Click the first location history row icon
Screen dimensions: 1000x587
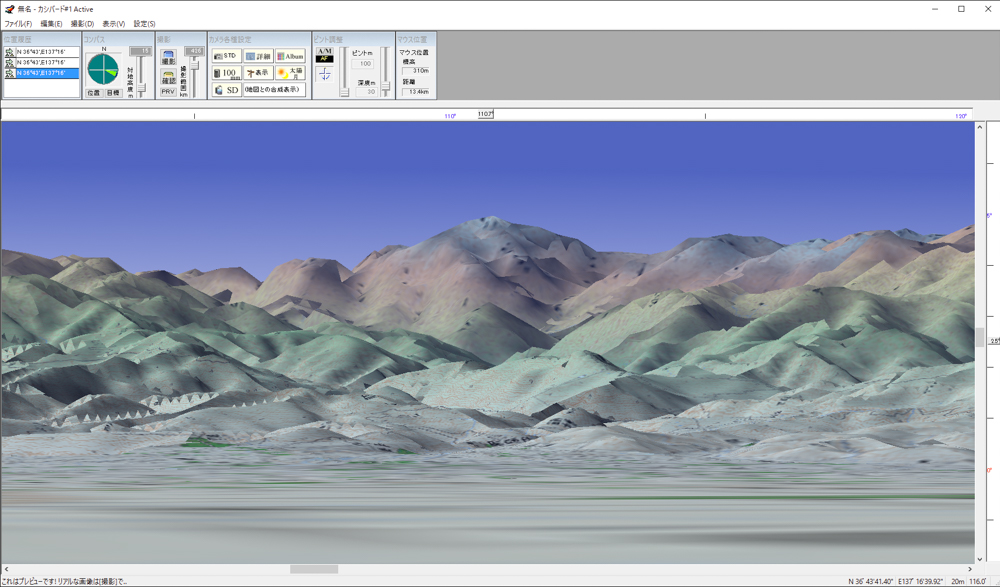10,52
